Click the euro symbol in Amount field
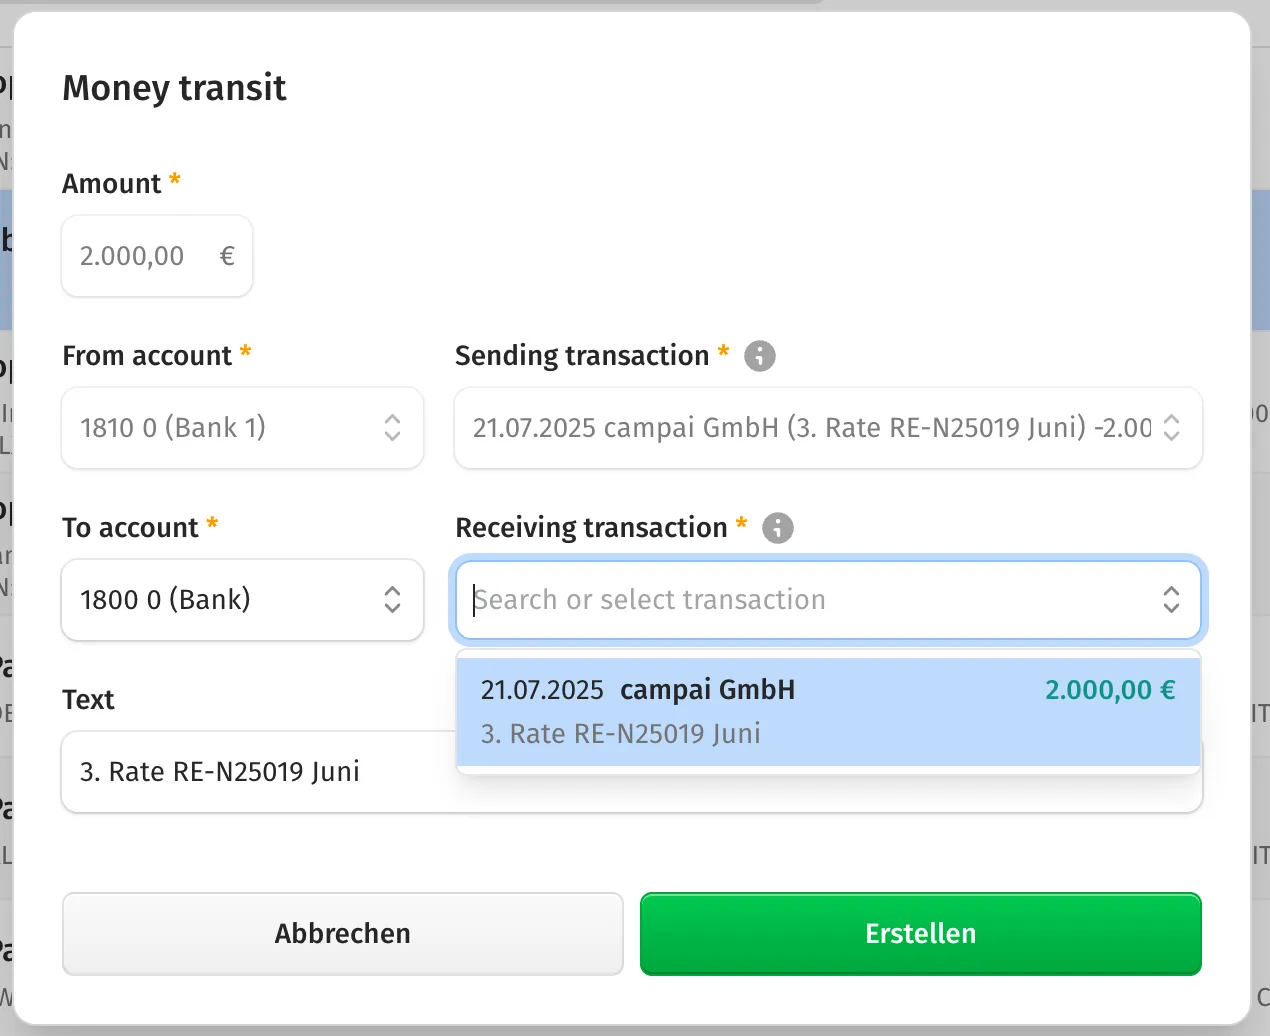The image size is (1270, 1036). [x=227, y=256]
